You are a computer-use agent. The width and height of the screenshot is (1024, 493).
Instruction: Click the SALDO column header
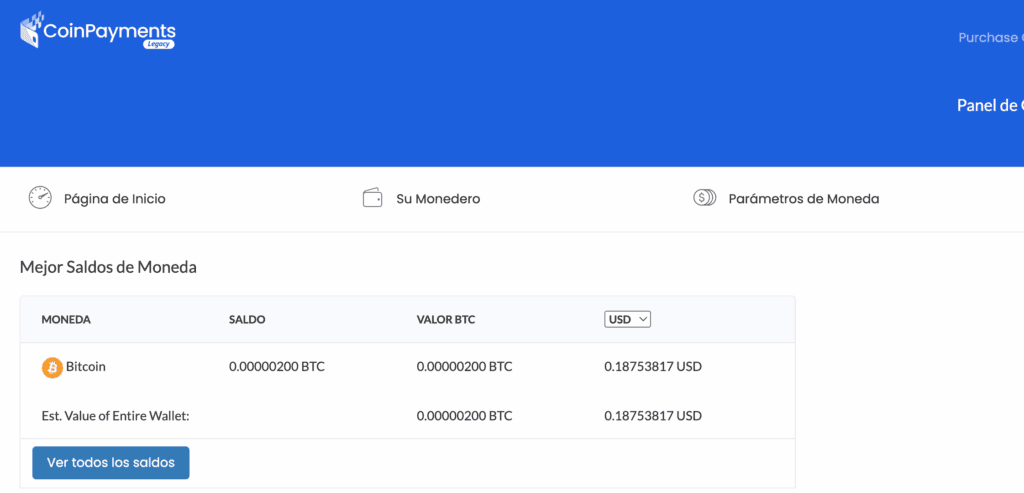click(248, 320)
